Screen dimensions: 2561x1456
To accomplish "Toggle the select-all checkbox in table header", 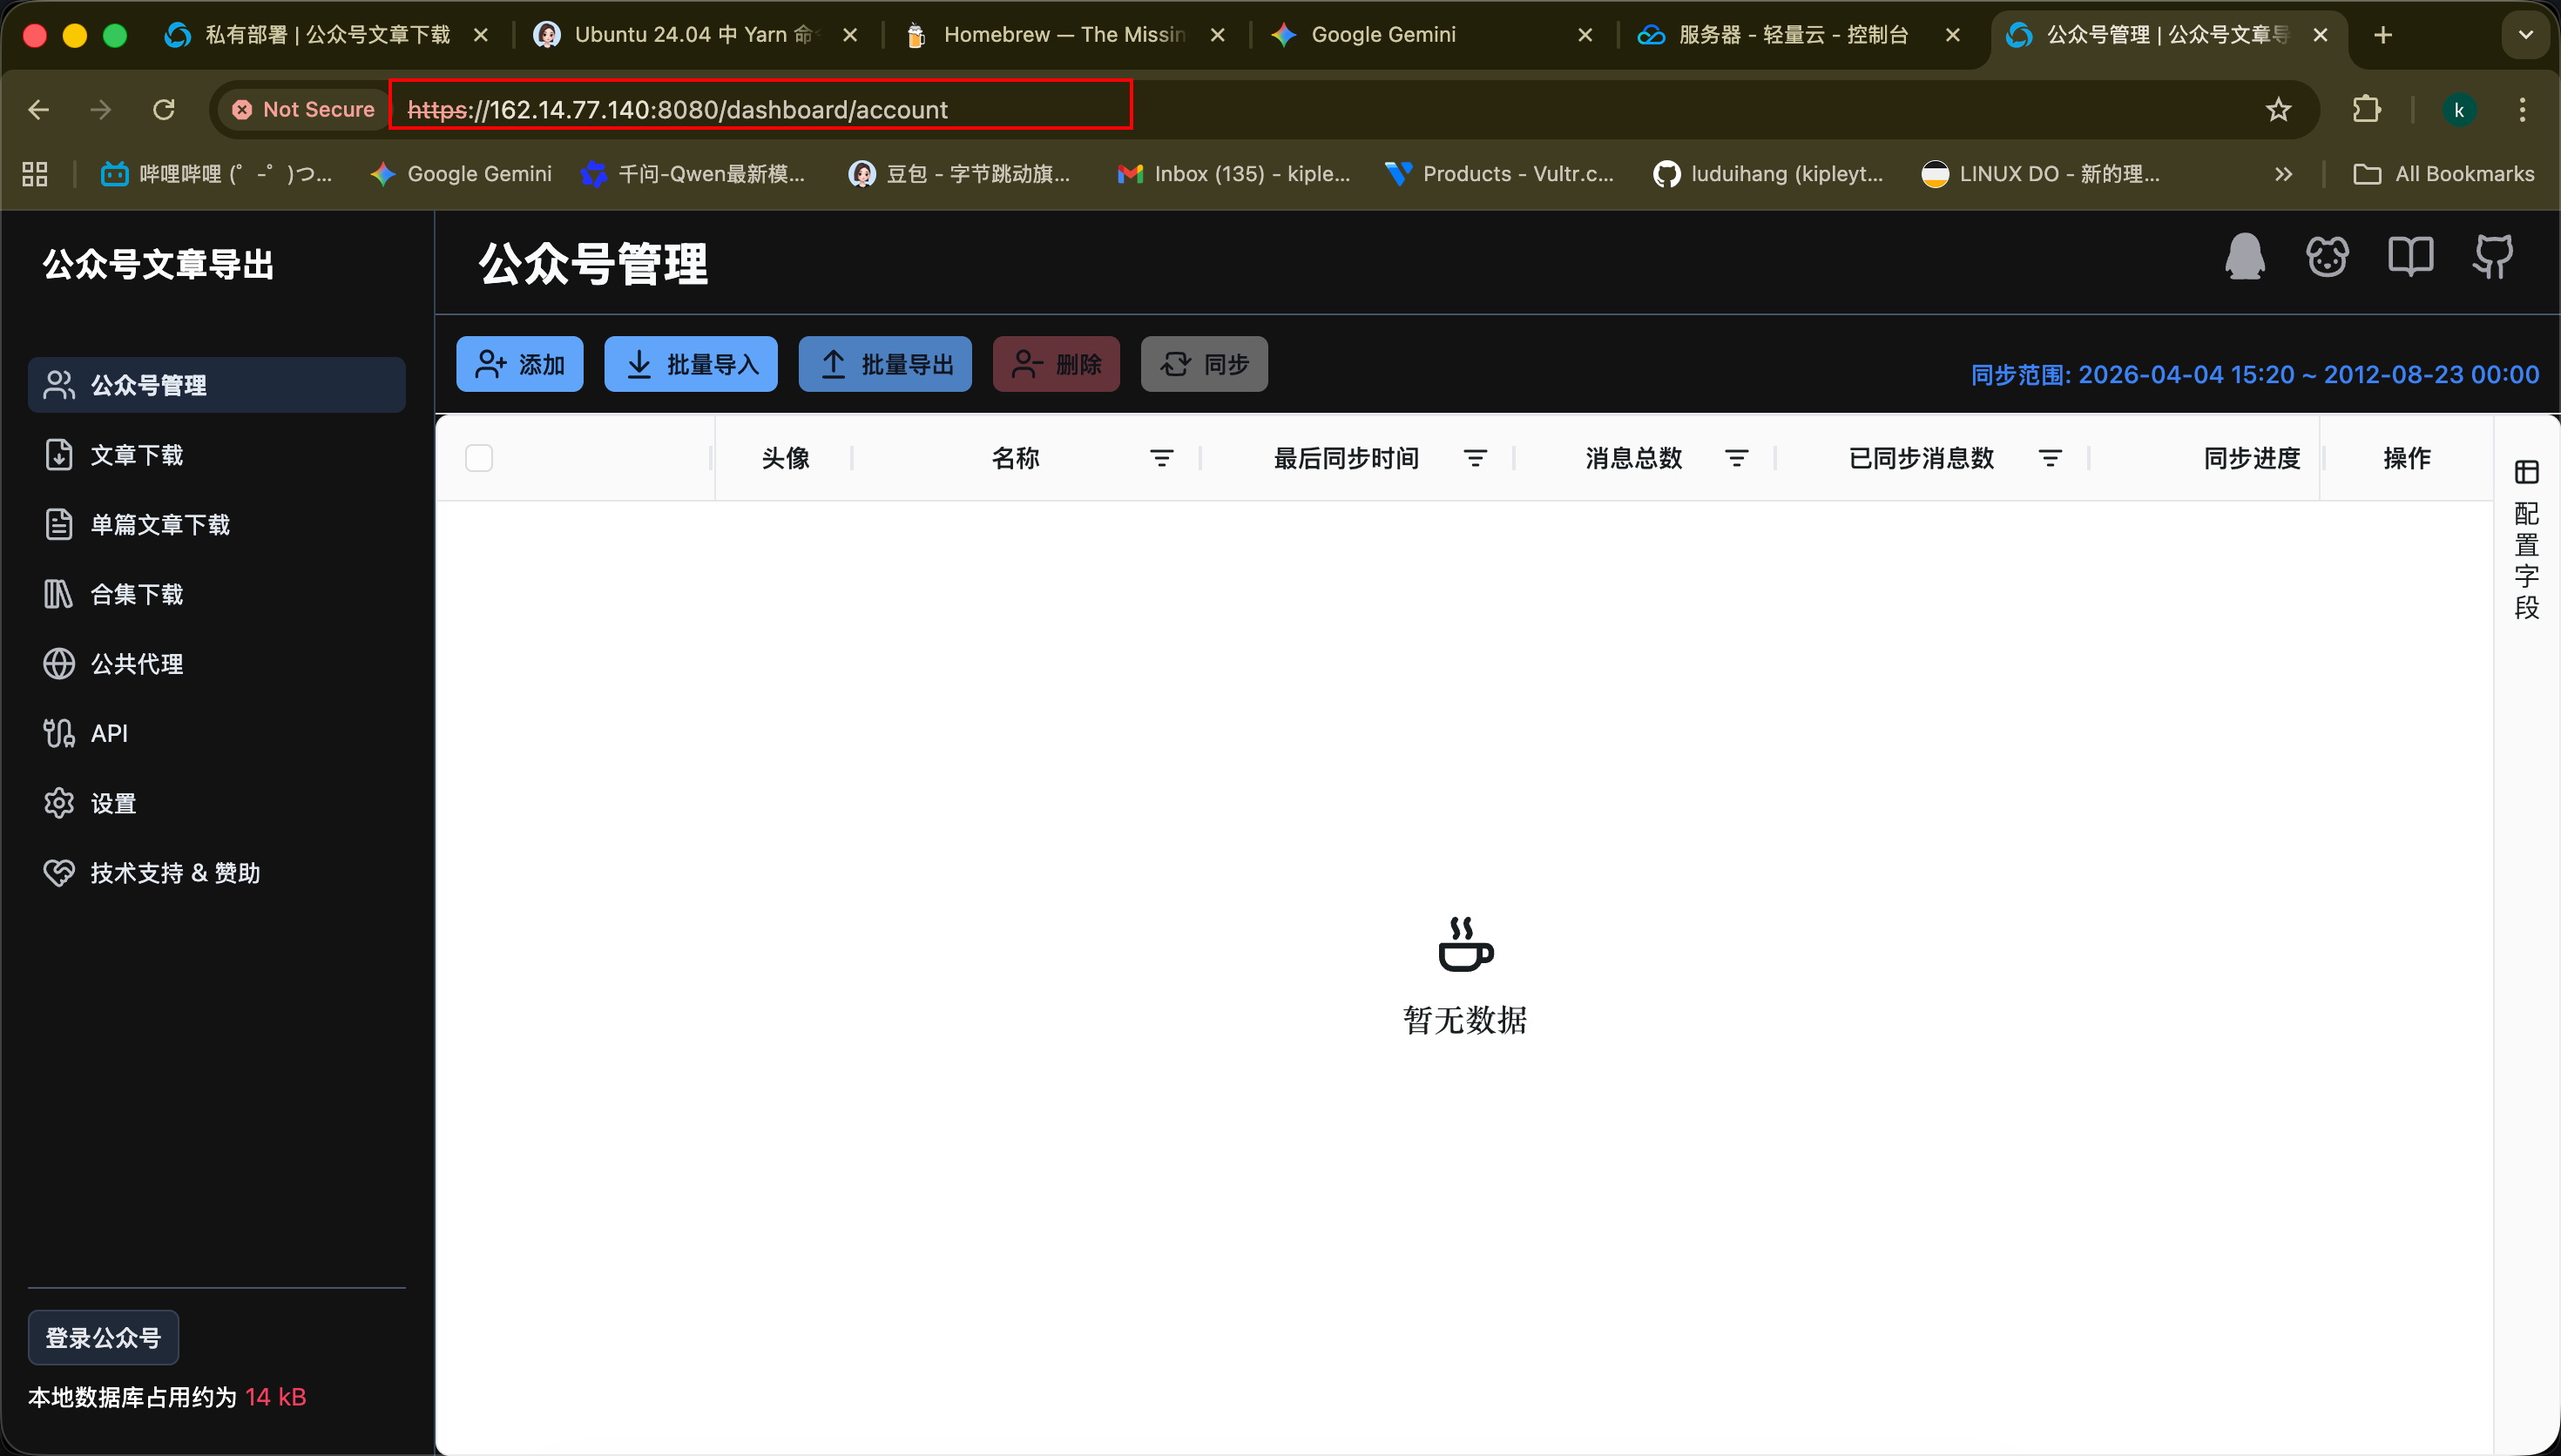I will pyautogui.click(x=479, y=458).
